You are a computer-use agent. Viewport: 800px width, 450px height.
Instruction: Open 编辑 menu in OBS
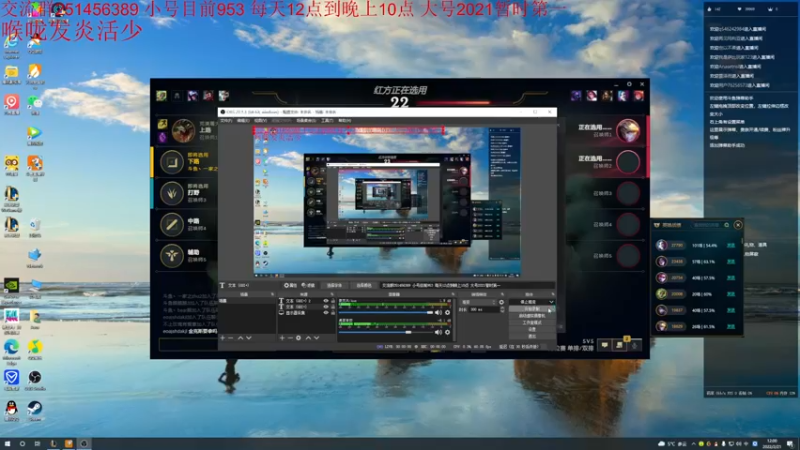243,120
